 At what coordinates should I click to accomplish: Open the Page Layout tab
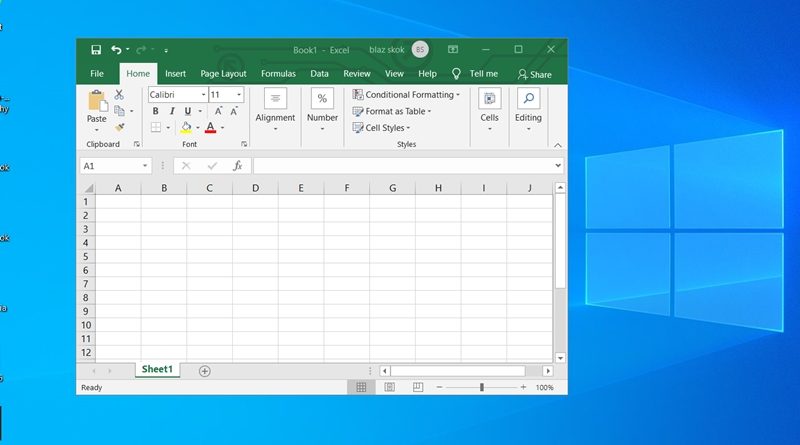coord(223,73)
